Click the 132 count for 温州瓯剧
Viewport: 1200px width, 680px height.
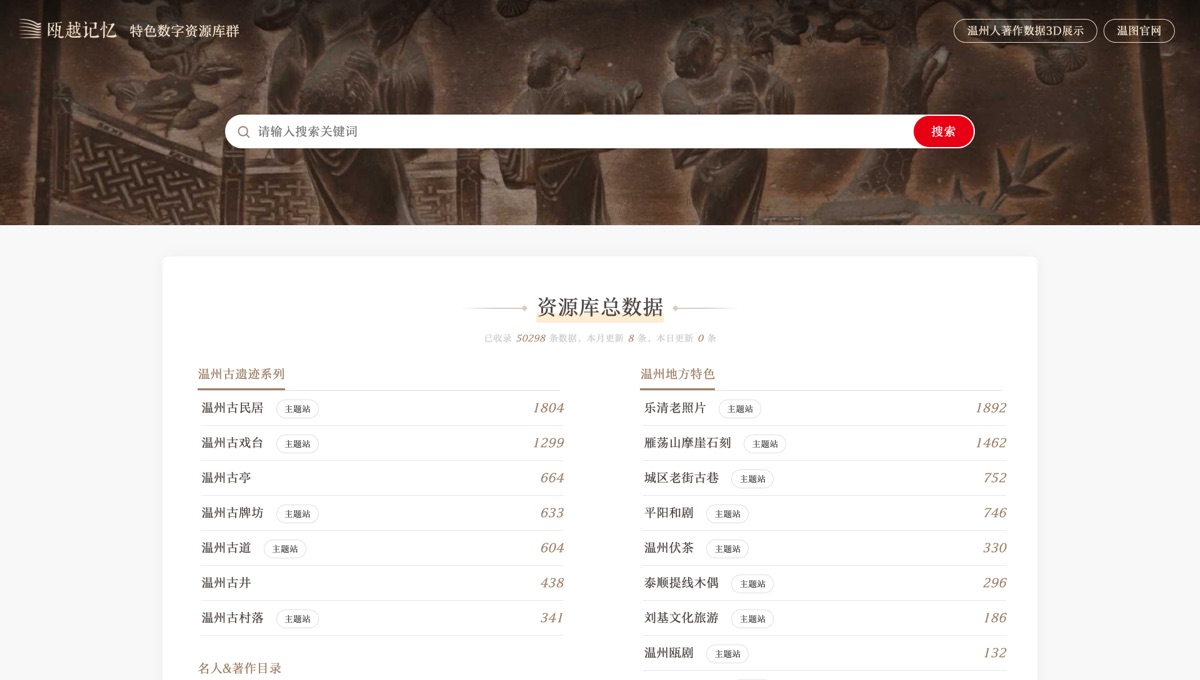coord(995,653)
